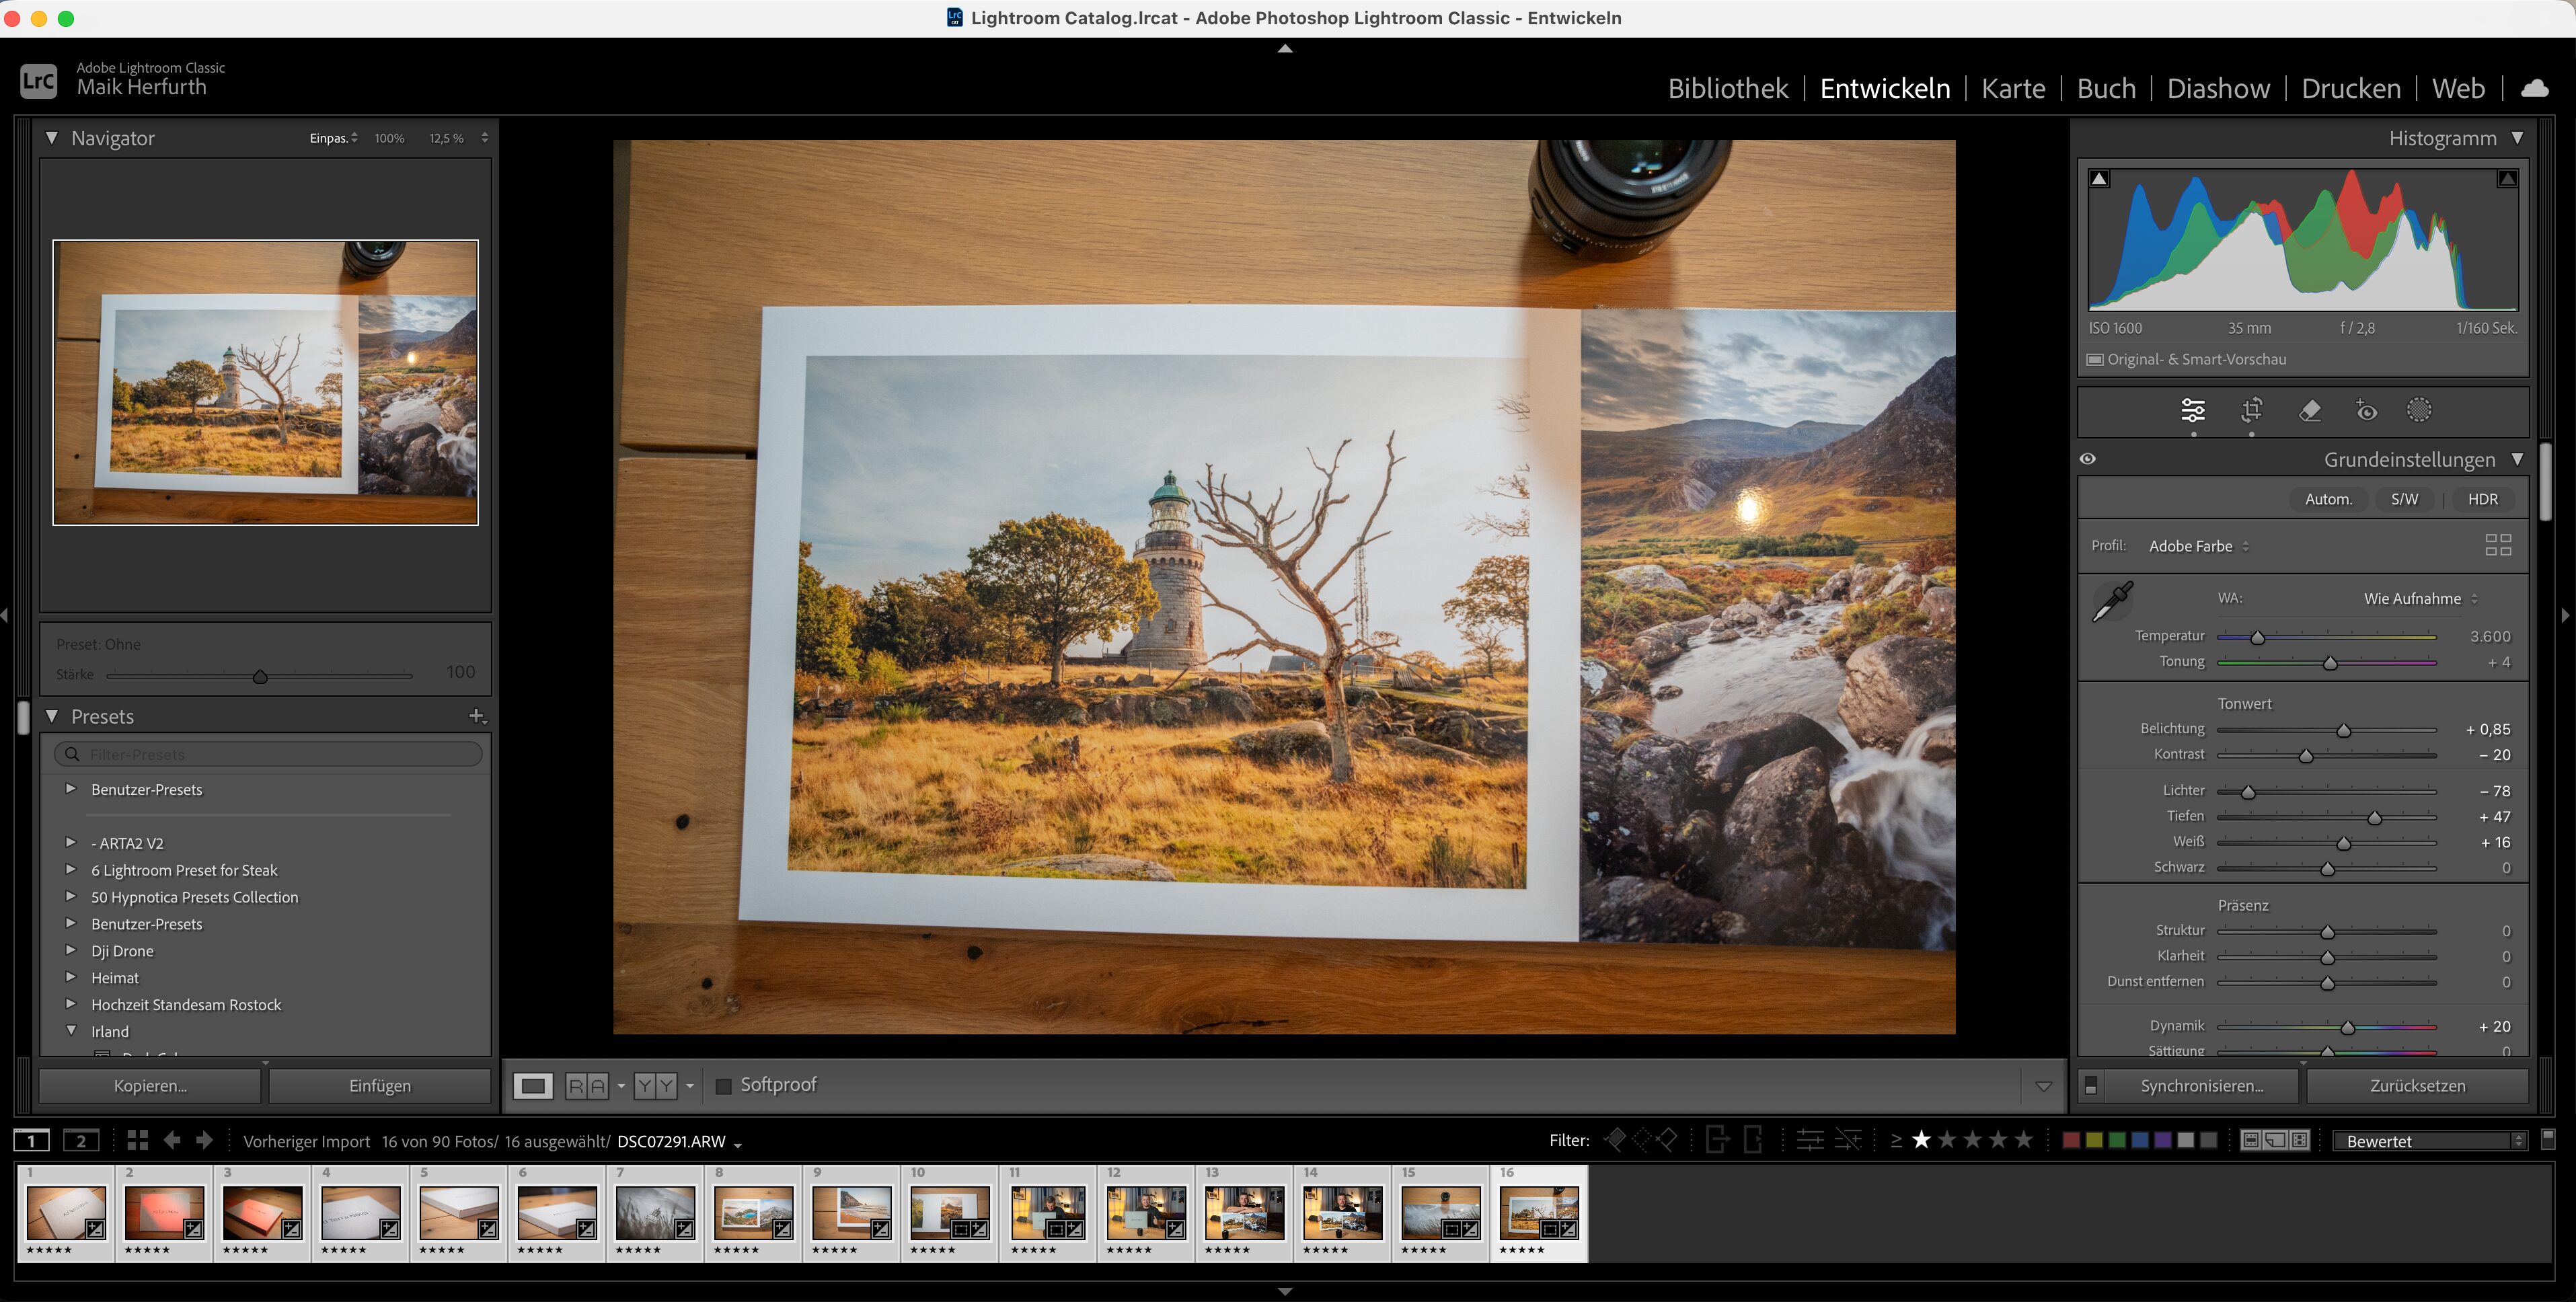Select the Crop overlay tool
Image resolution: width=2576 pixels, height=1302 pixels.
(2251, 411)
